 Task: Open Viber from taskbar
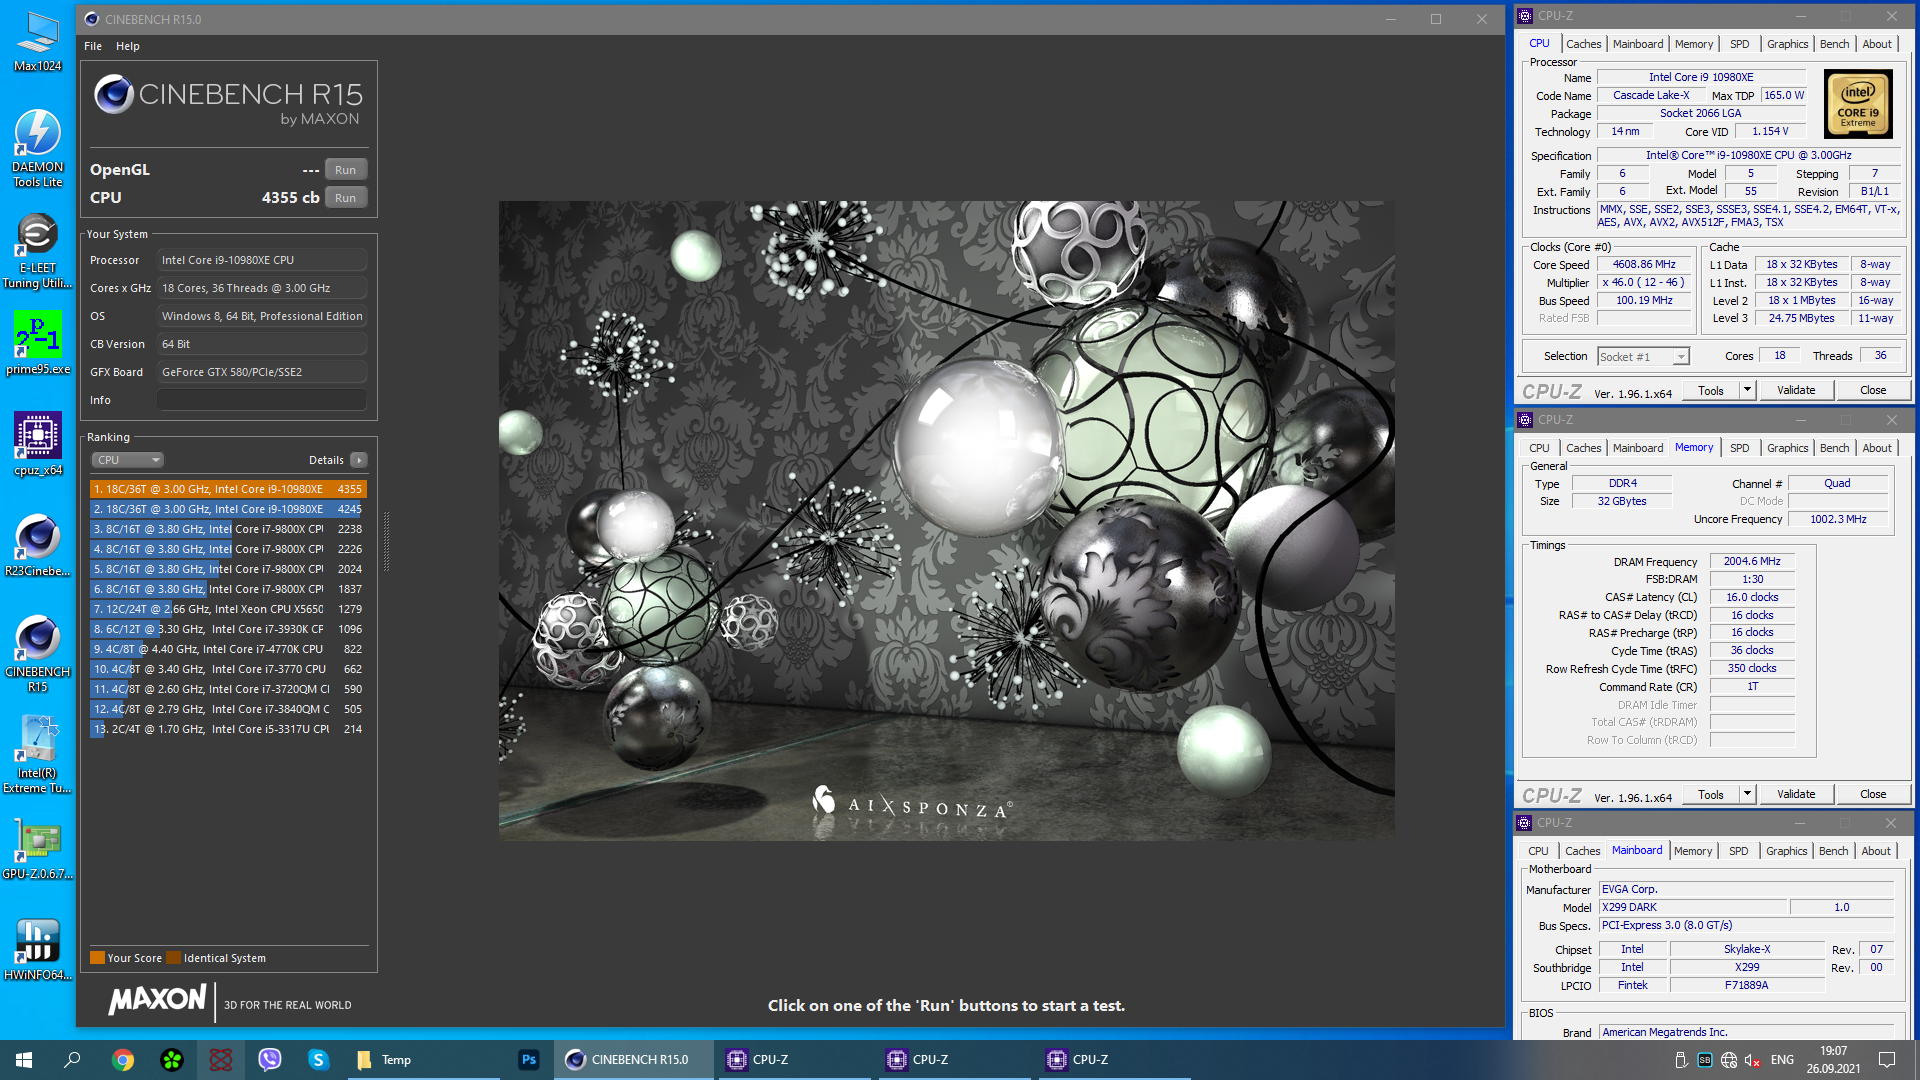[x=270, y=1059]
